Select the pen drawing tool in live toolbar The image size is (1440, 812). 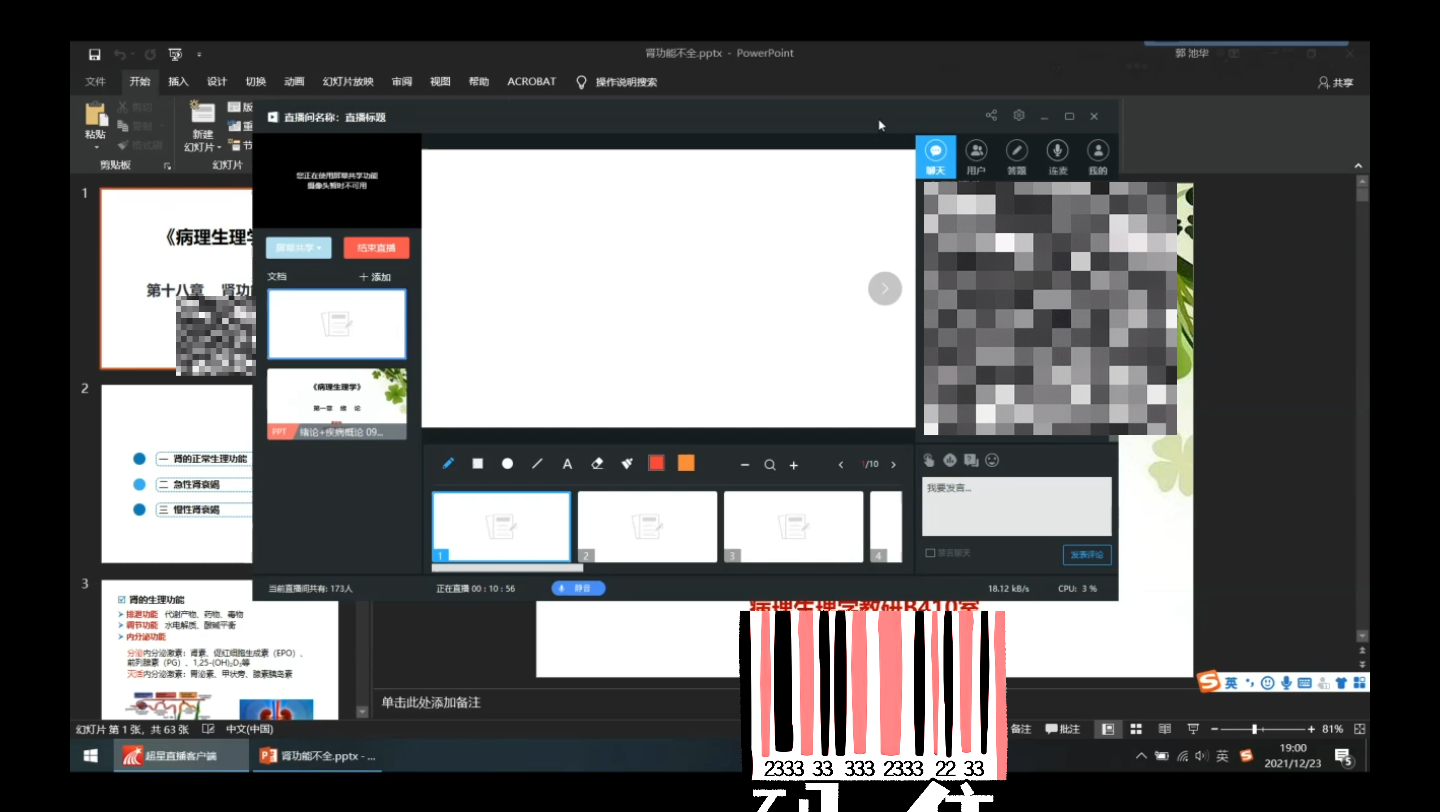[x=448, y=464]
